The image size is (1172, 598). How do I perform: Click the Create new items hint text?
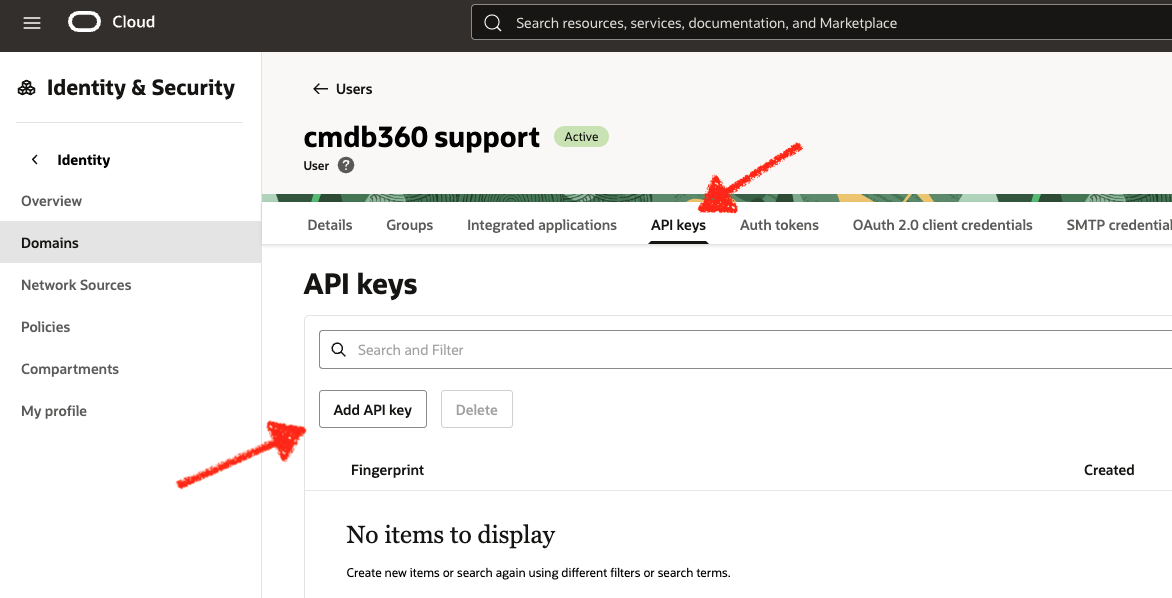538,573
